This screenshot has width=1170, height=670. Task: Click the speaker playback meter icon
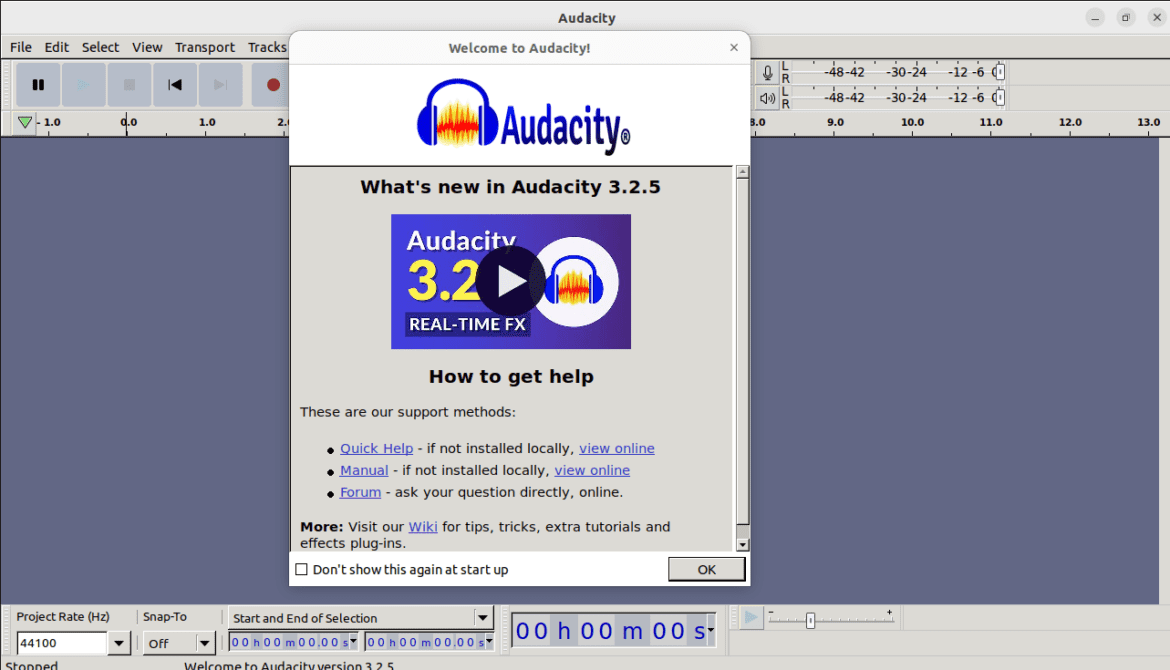767,98
